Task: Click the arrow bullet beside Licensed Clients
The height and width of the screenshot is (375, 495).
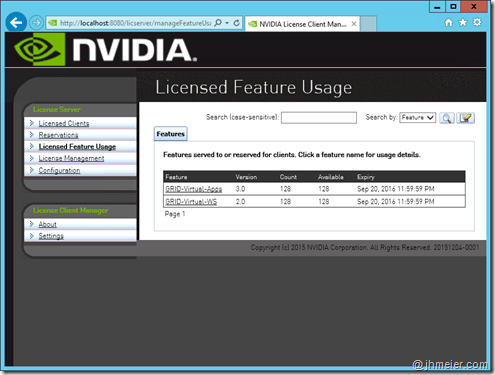Action: tap(32, 123)
